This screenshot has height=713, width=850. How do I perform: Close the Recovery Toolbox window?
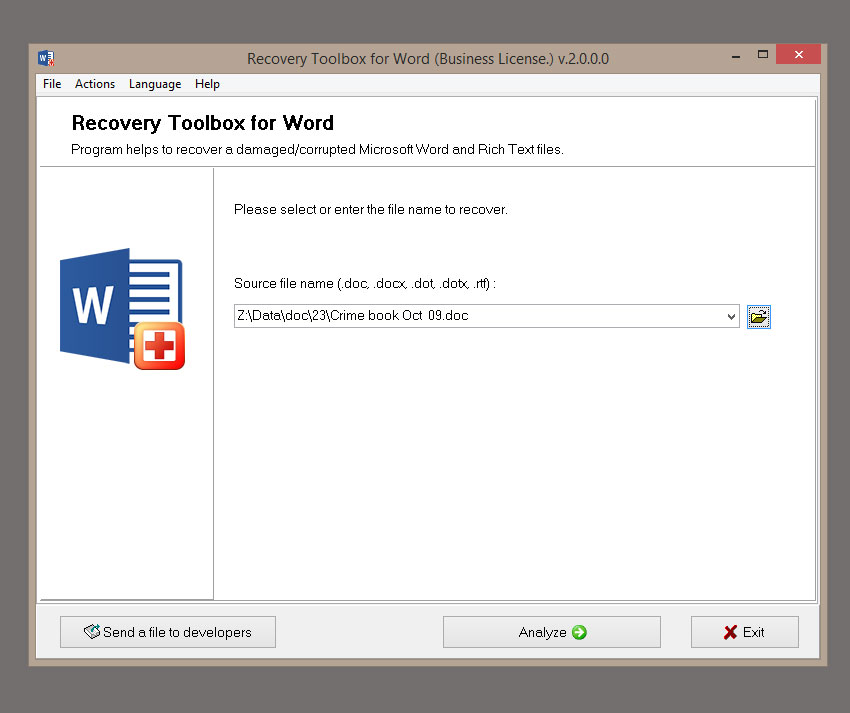coord(799,55)
